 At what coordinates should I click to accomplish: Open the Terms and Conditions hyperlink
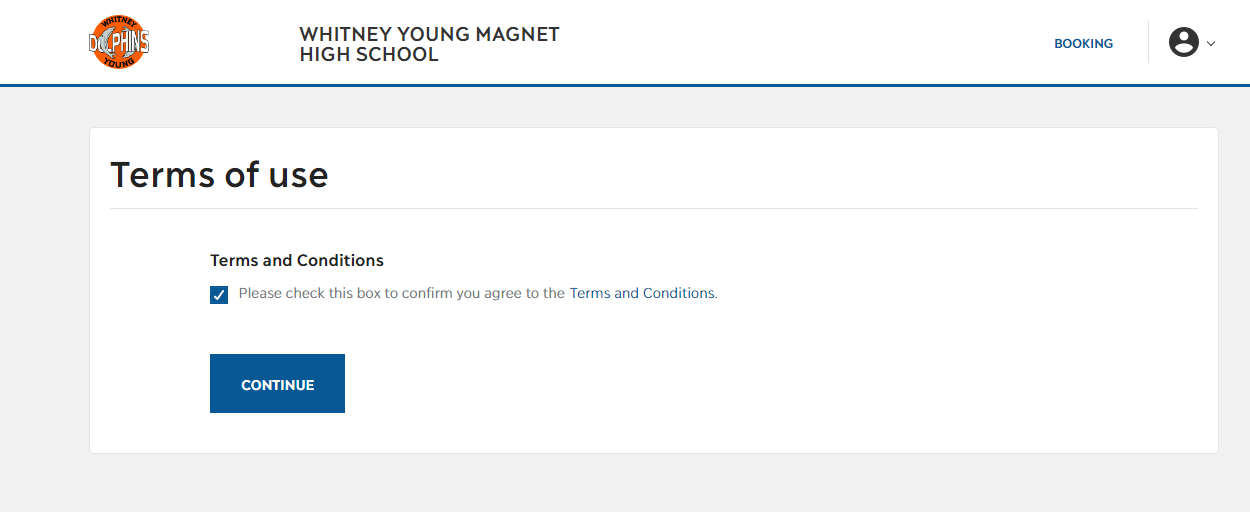642,293
